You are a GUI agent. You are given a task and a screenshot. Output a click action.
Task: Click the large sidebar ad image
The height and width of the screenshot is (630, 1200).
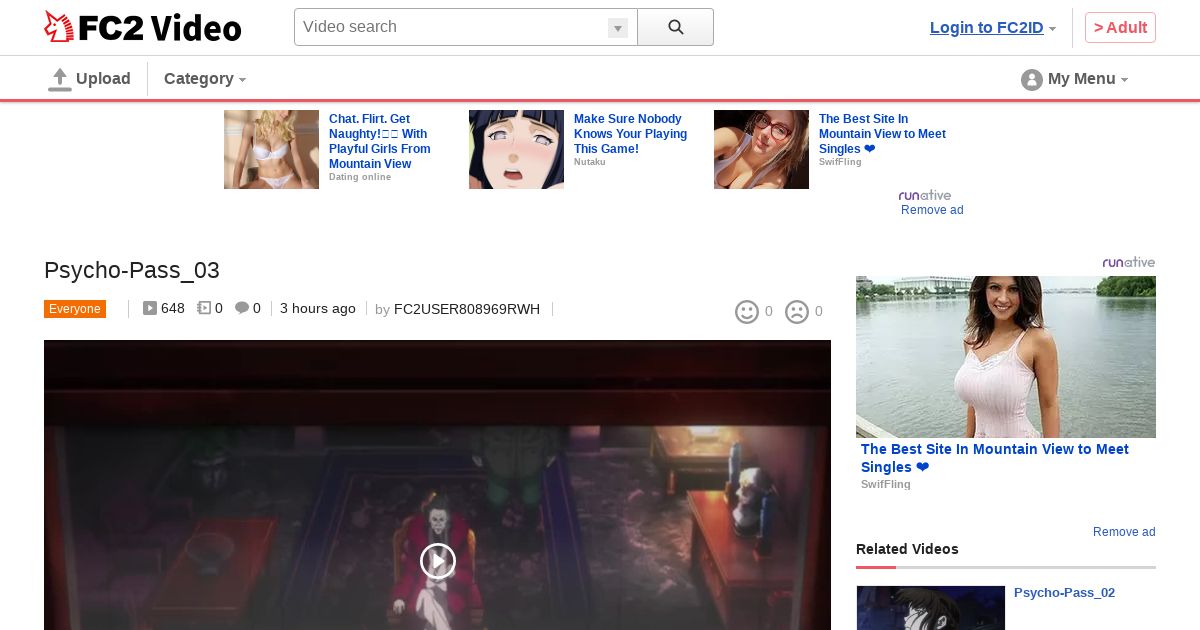pyautogui.click(x=1006, y=357)
